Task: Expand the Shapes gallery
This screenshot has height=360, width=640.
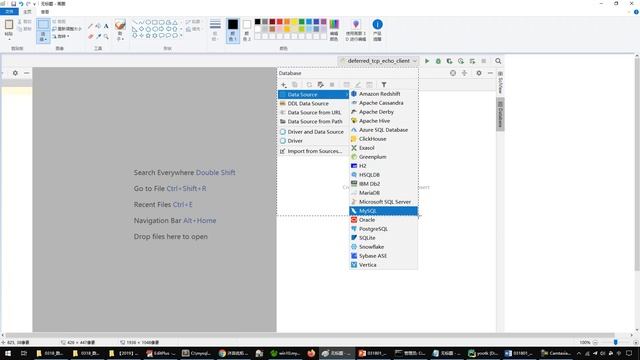Action: pos(181,36)
